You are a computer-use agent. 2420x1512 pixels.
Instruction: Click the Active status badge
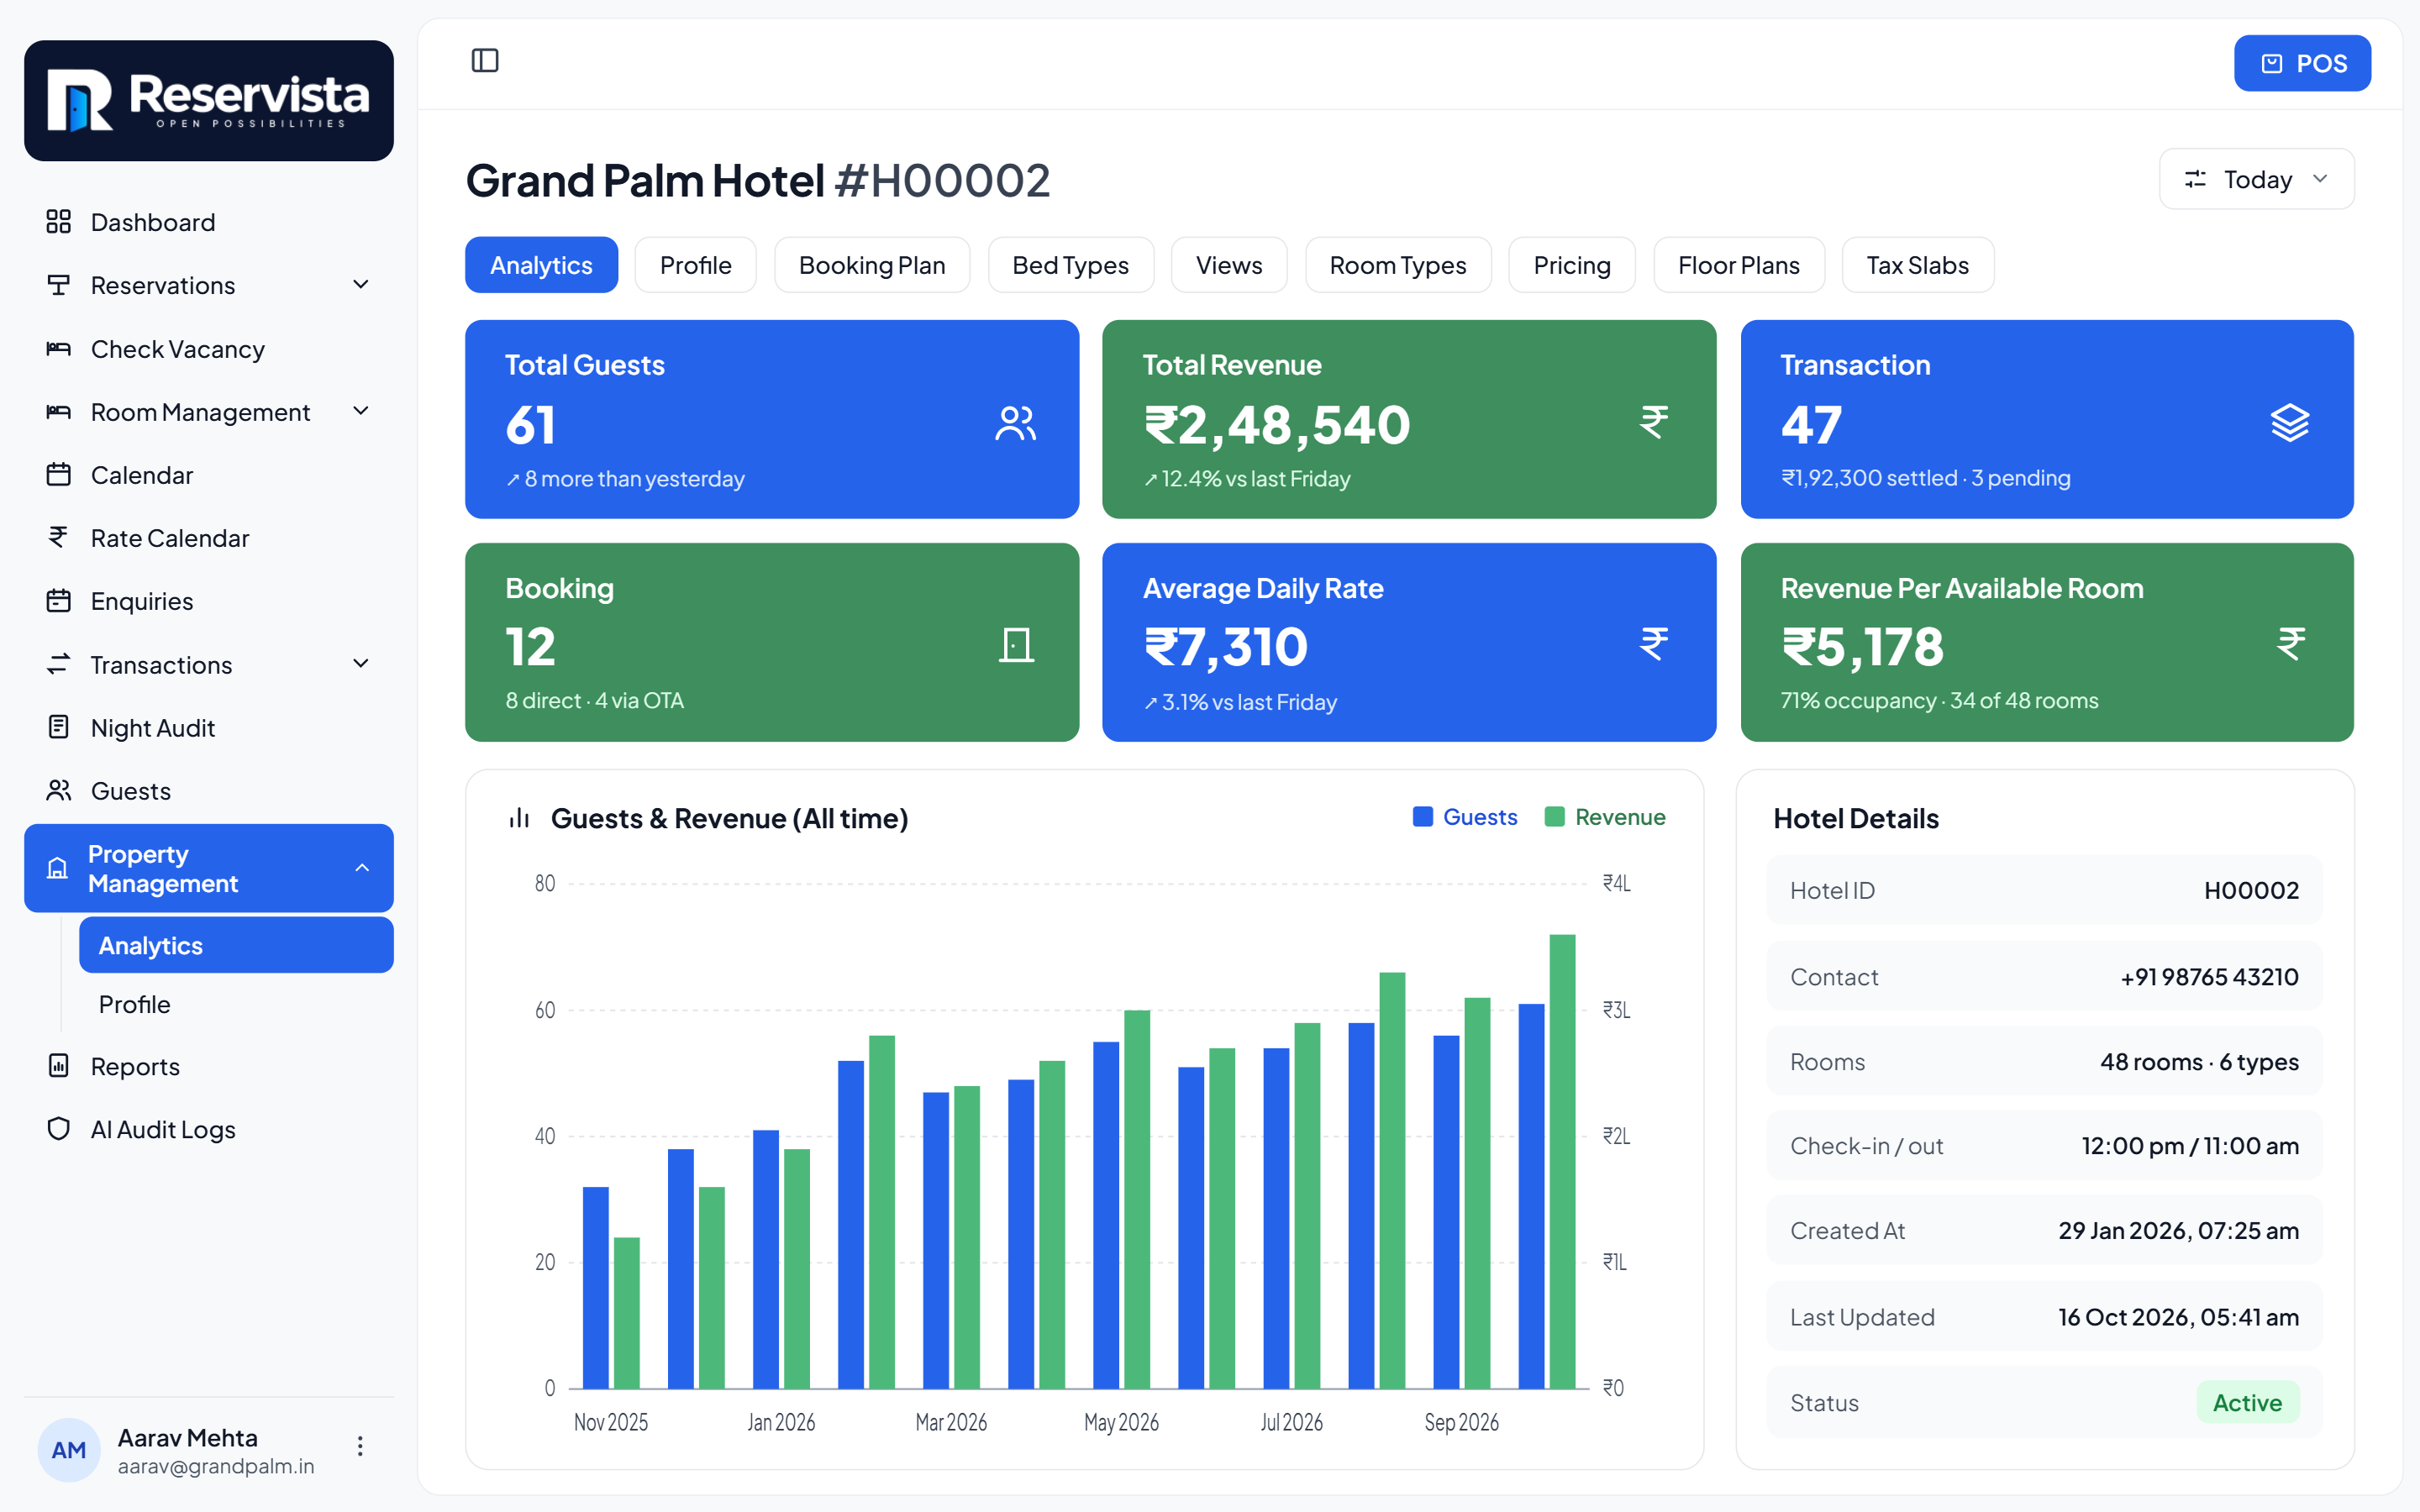click(x=2247, y=1402)
